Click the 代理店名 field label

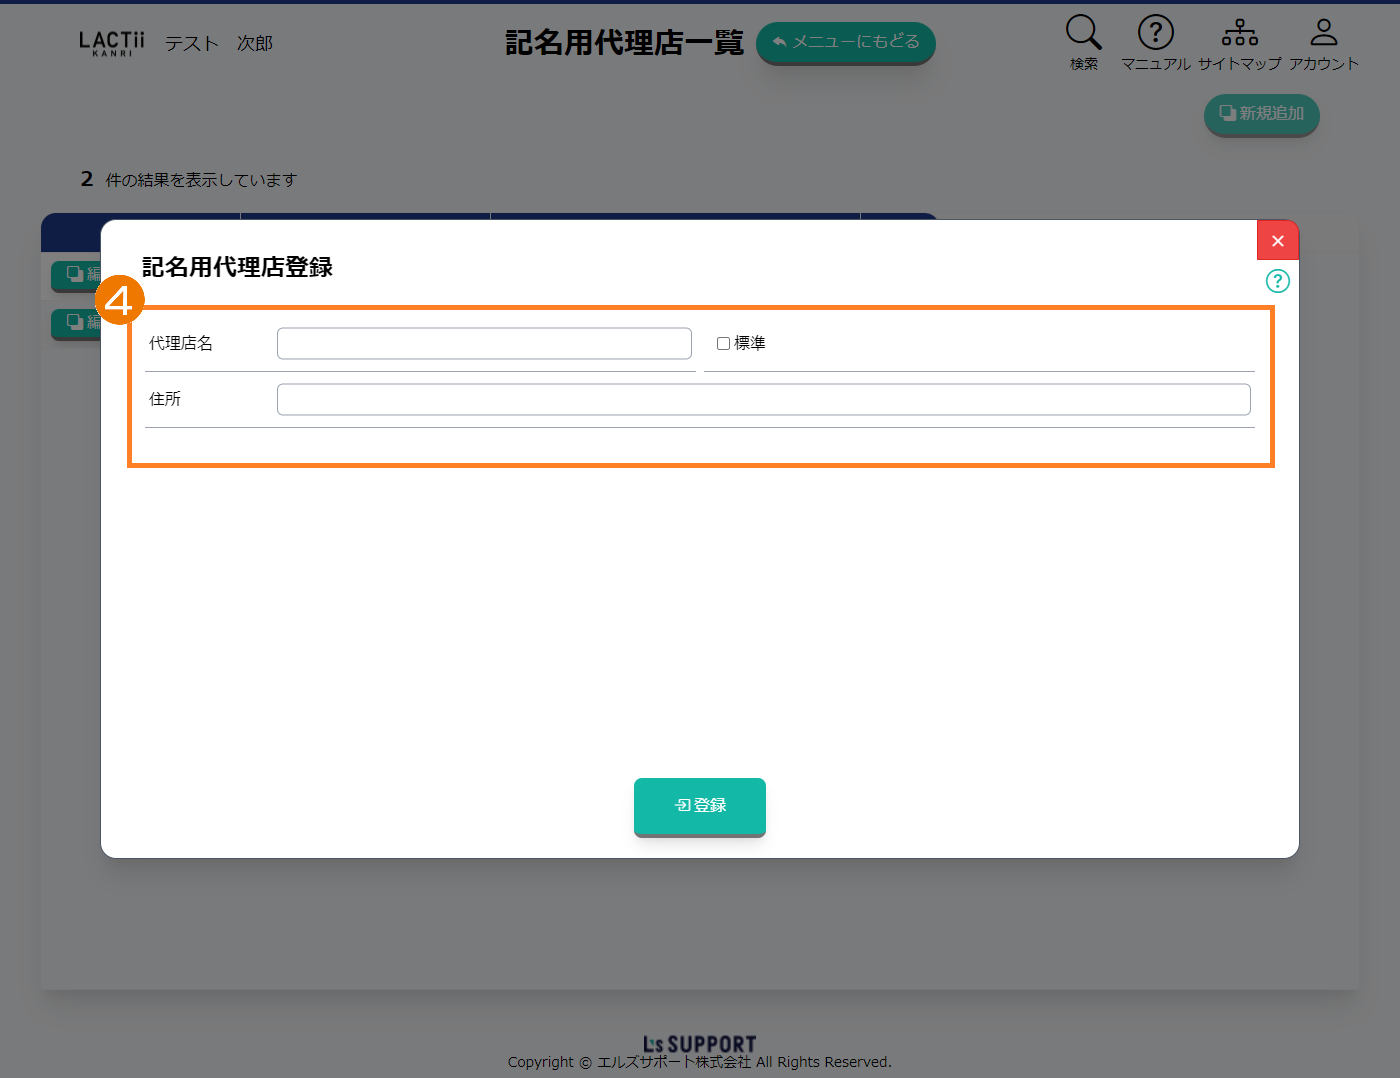click(181, 344)
